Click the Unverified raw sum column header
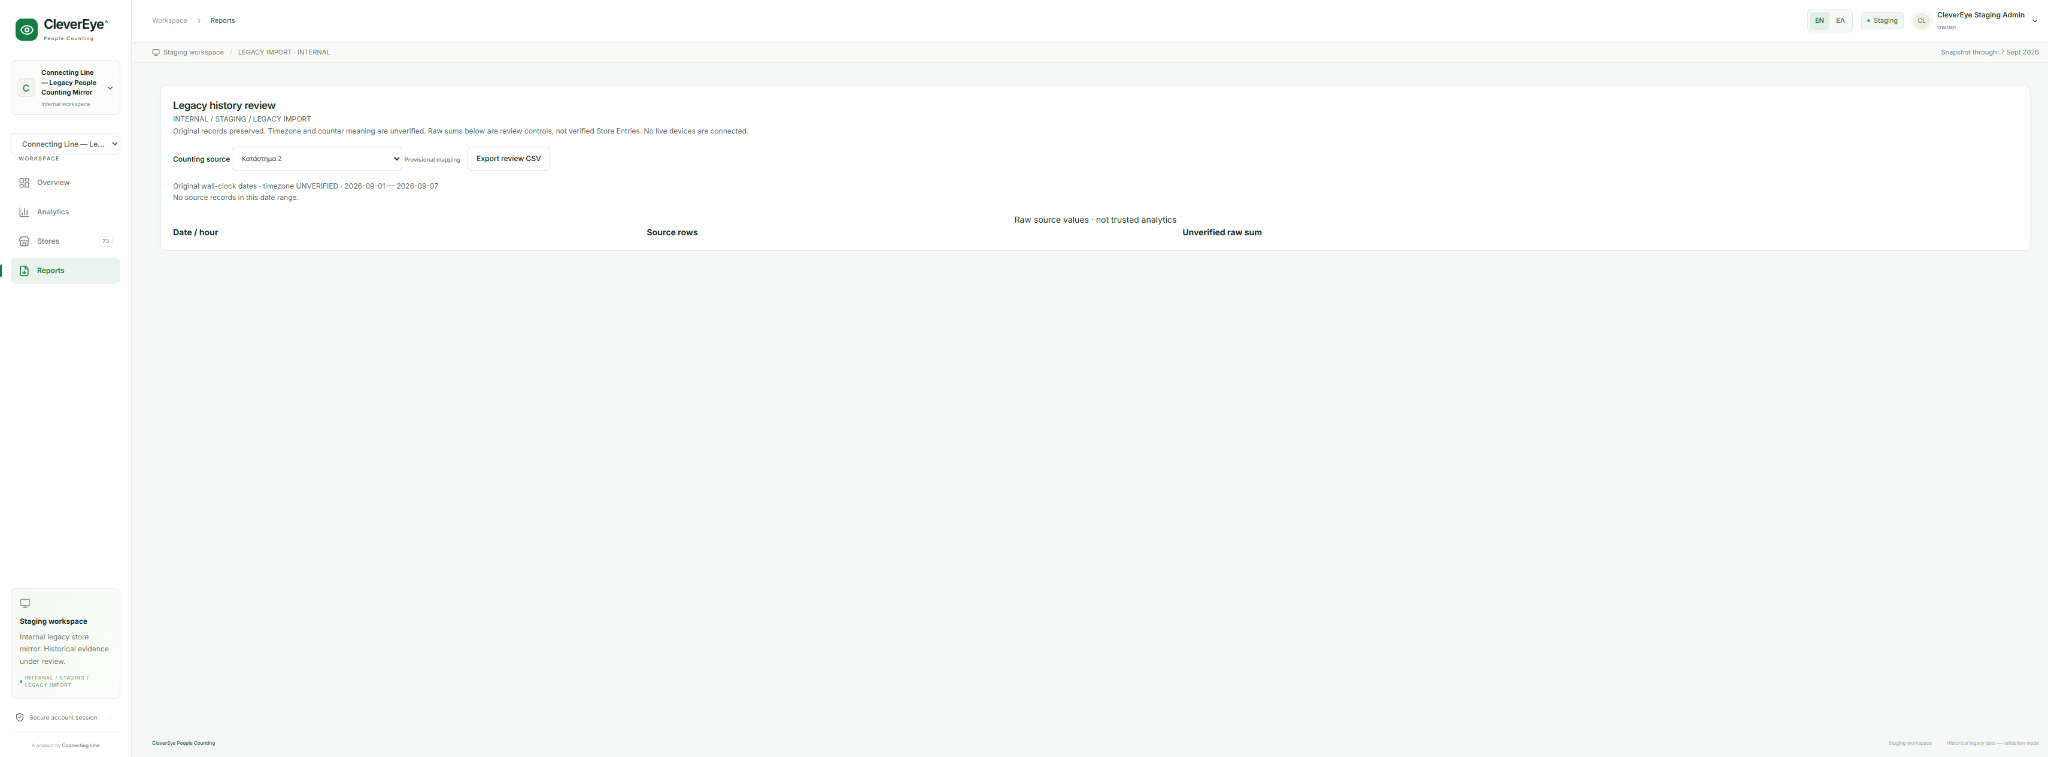 (1222, 232)
